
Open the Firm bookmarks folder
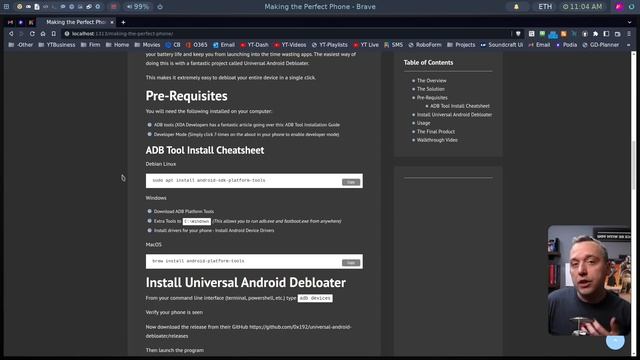coord(90,45)
